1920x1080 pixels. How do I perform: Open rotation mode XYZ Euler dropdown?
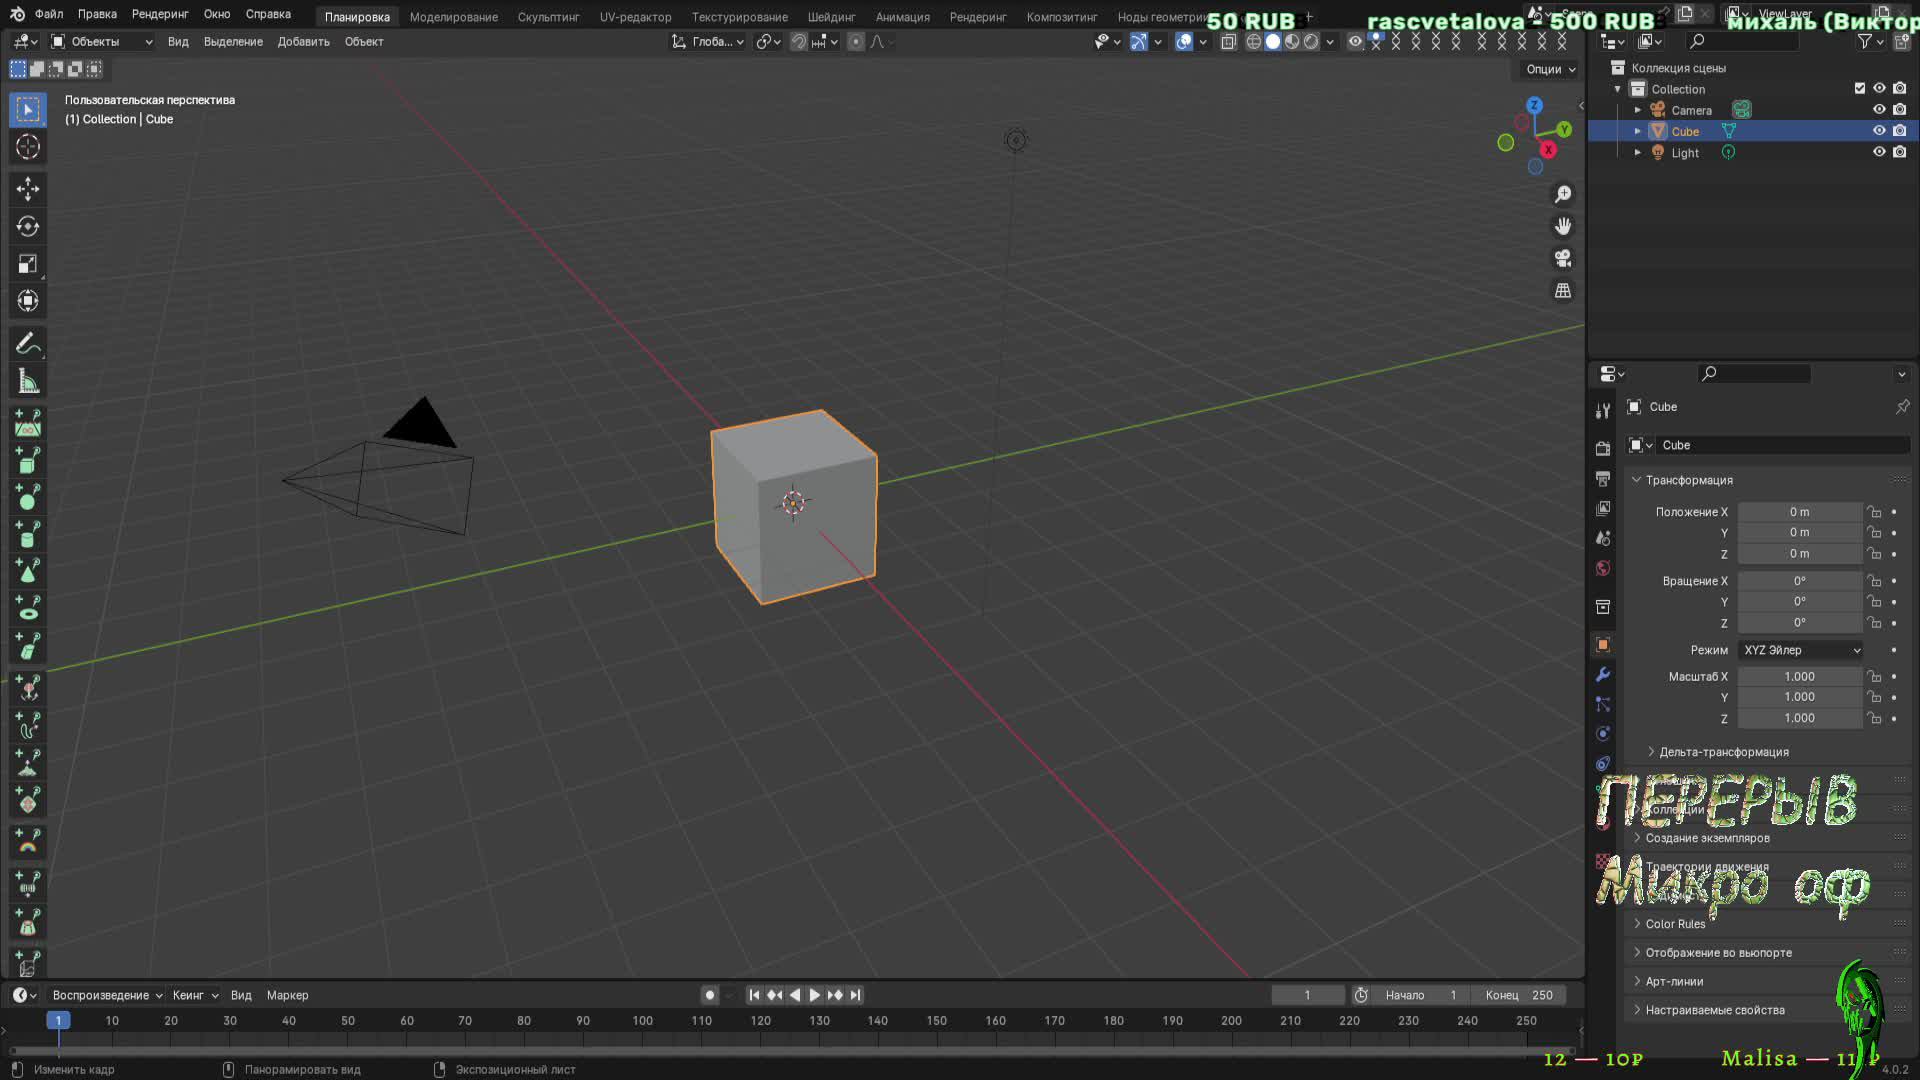(x=1800, y=650)
